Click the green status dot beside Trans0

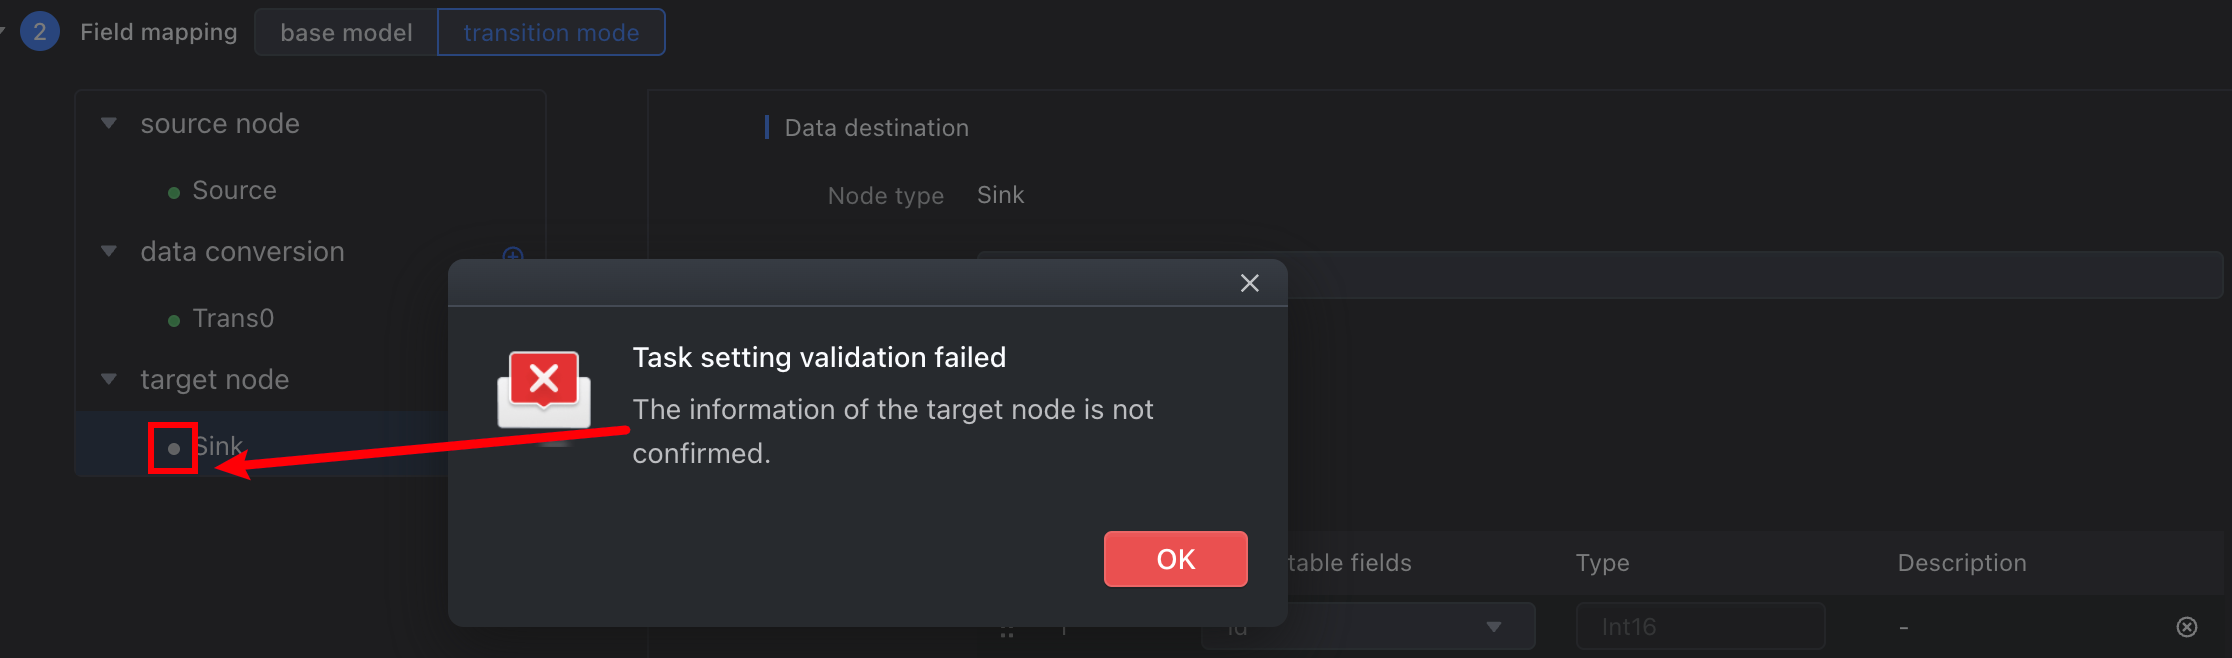coord(174,321)
